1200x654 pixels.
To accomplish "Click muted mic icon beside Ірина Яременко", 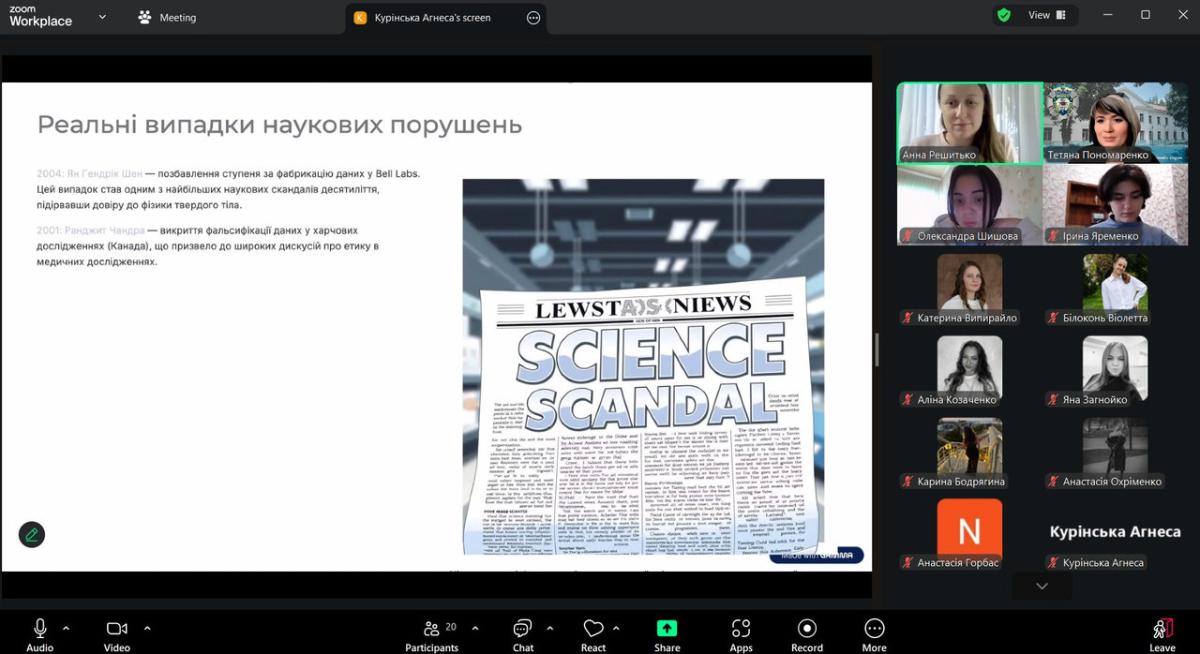I will [x=1054, y=236].
